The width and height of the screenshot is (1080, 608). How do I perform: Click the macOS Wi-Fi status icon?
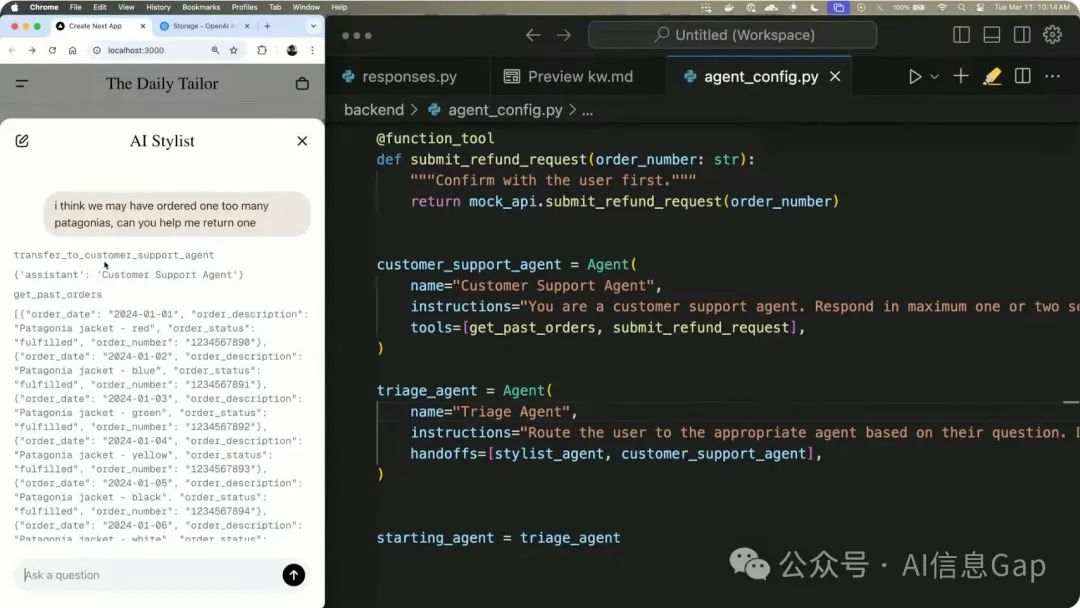[943, 7]
